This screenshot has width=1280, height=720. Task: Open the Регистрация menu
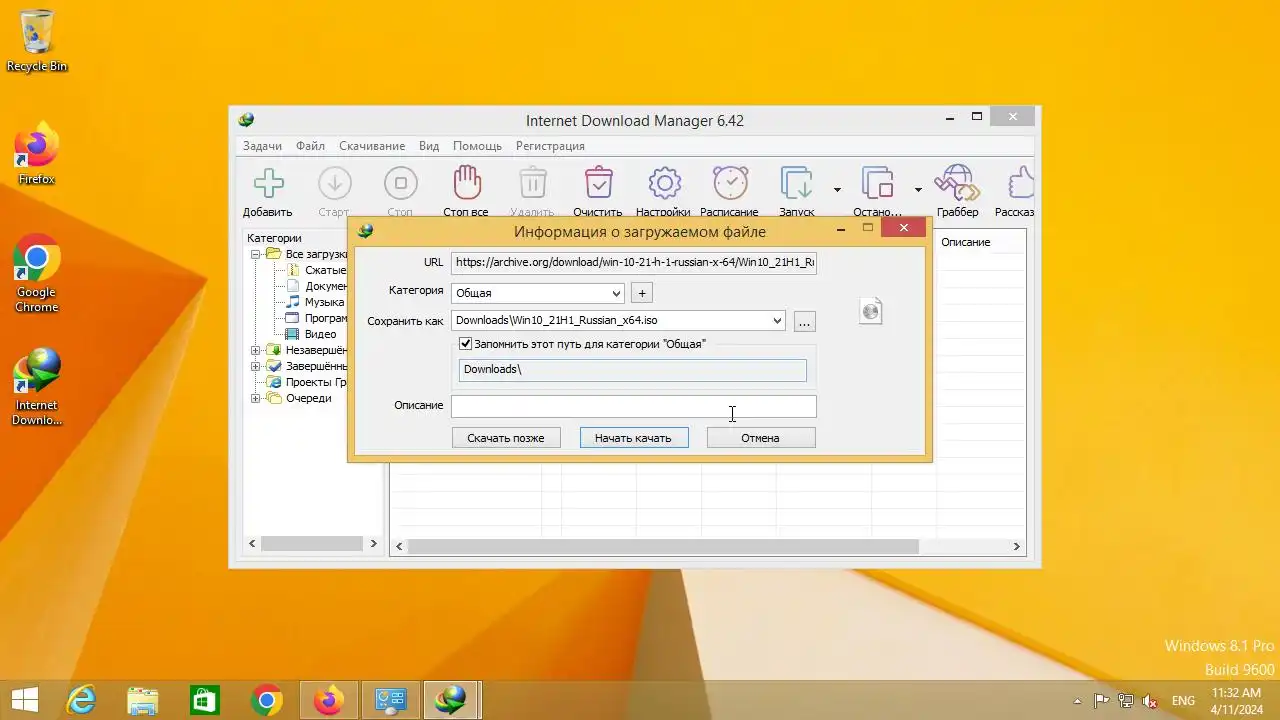tap(550, 146)
